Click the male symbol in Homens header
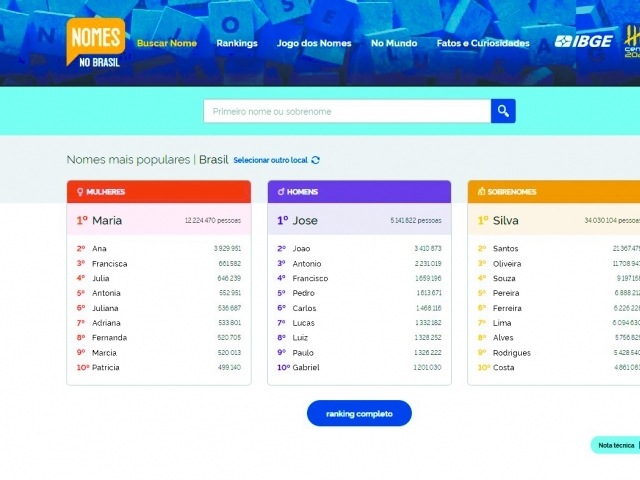 pos(280,191)
